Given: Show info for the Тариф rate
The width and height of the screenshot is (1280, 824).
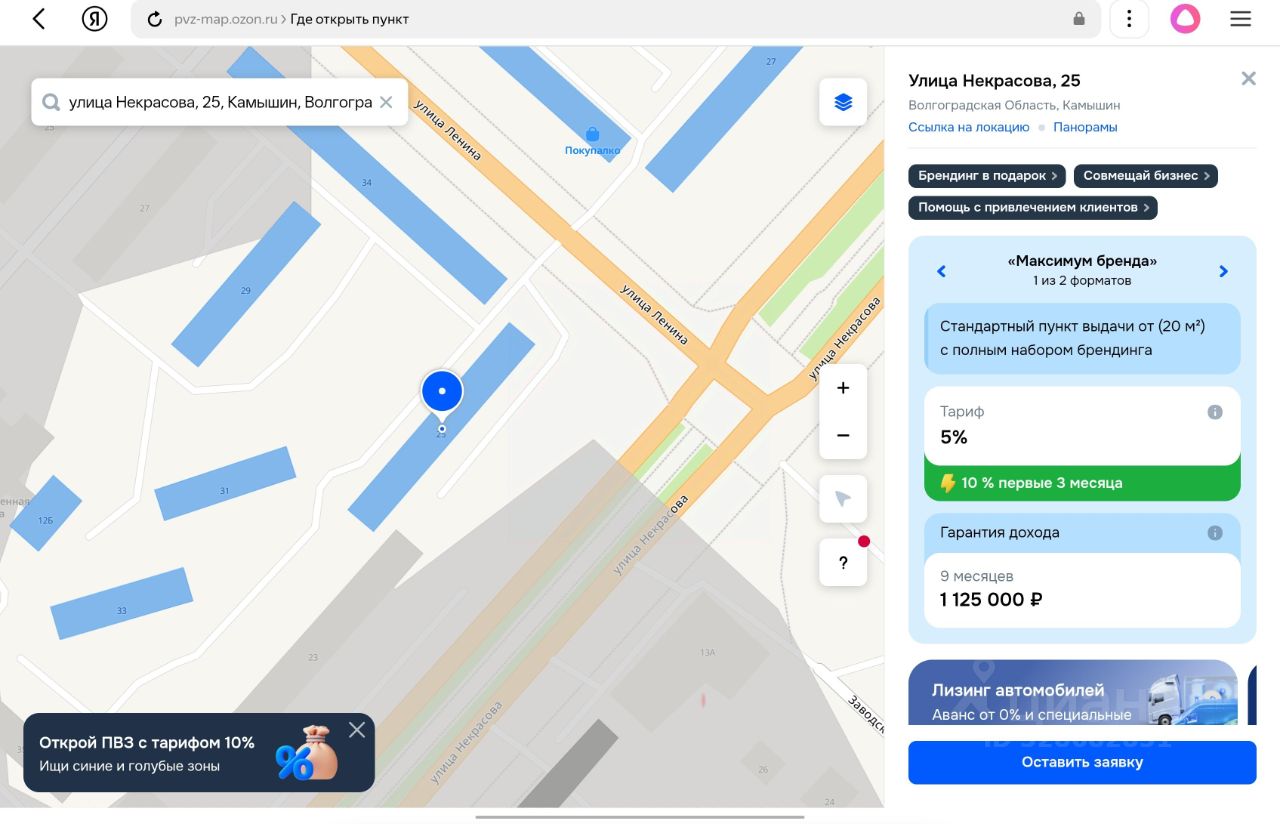Looking at the screenshot, I should point(1215,412).
